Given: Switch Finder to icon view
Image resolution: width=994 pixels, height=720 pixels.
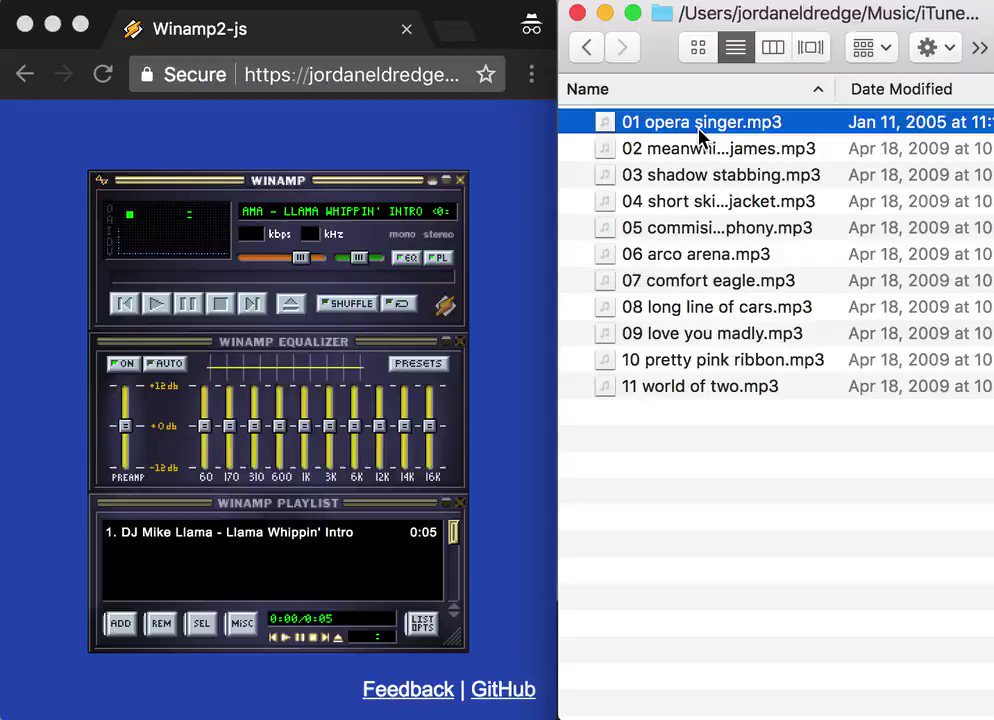Looking at the screenshot, I should (x=699, y=47).
